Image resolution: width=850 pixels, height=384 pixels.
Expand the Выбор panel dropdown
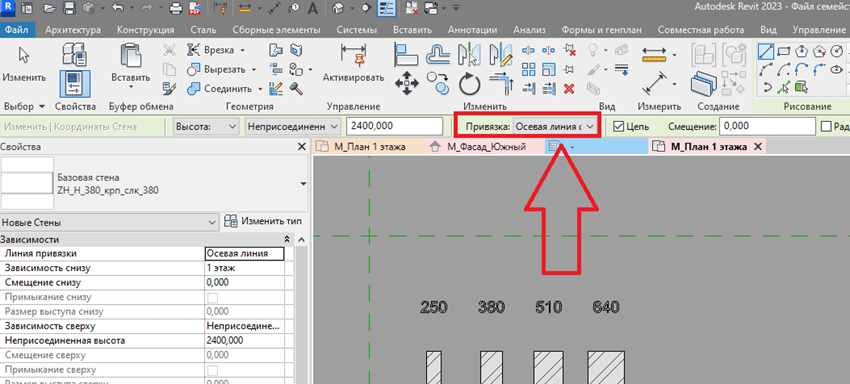click(24, 106)
